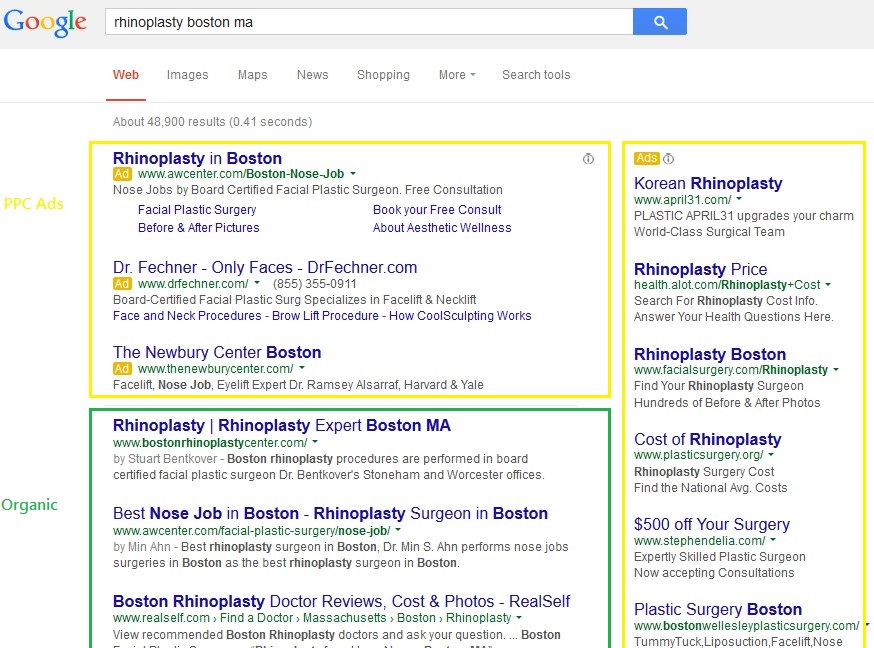Click the blue search magnifier button

pyautogui.click(x=659, y=22)
